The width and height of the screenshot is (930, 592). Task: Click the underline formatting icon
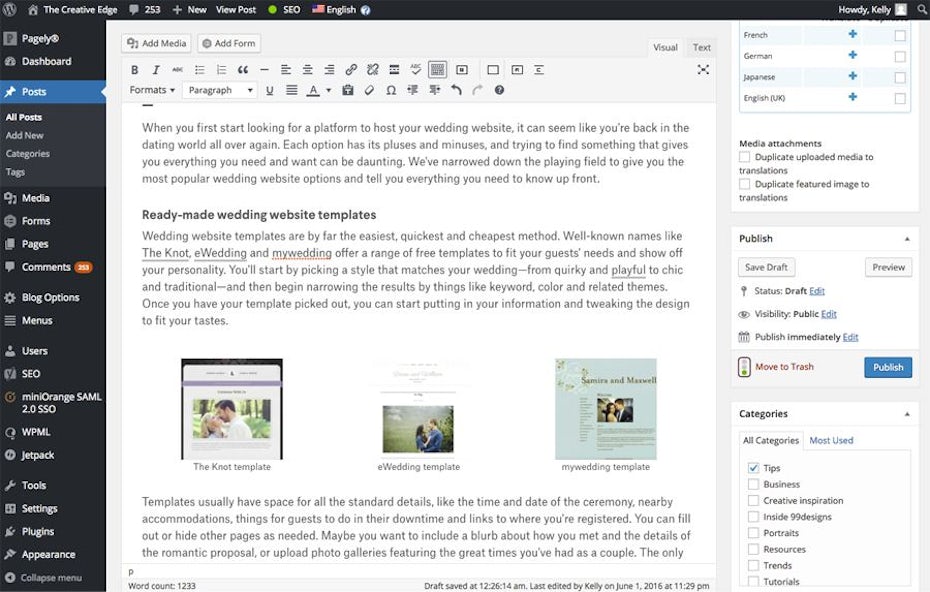(x=269, y=90)
